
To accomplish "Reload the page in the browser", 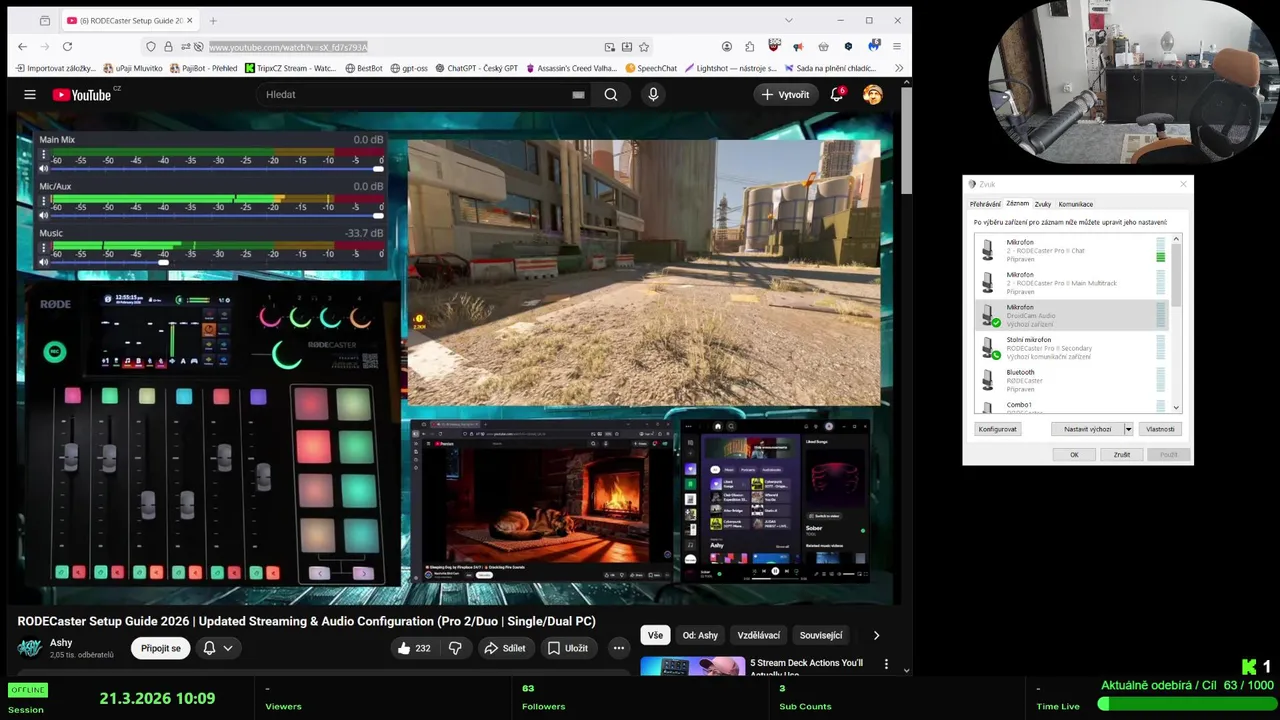I will coord(67,46).
